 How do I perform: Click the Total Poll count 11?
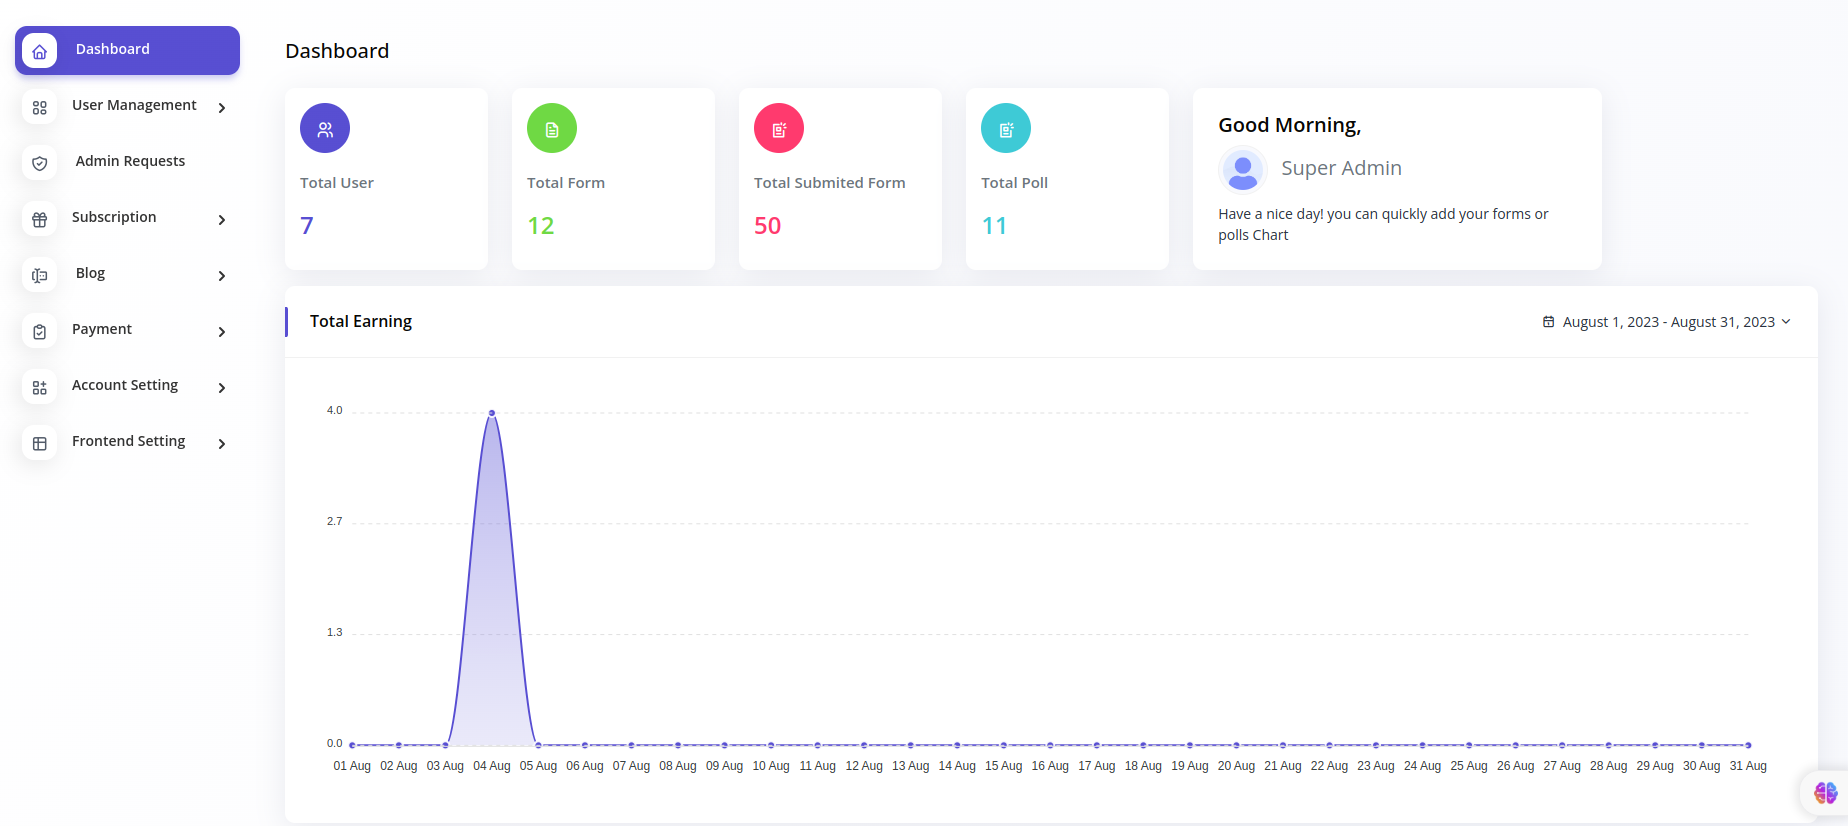994,226
